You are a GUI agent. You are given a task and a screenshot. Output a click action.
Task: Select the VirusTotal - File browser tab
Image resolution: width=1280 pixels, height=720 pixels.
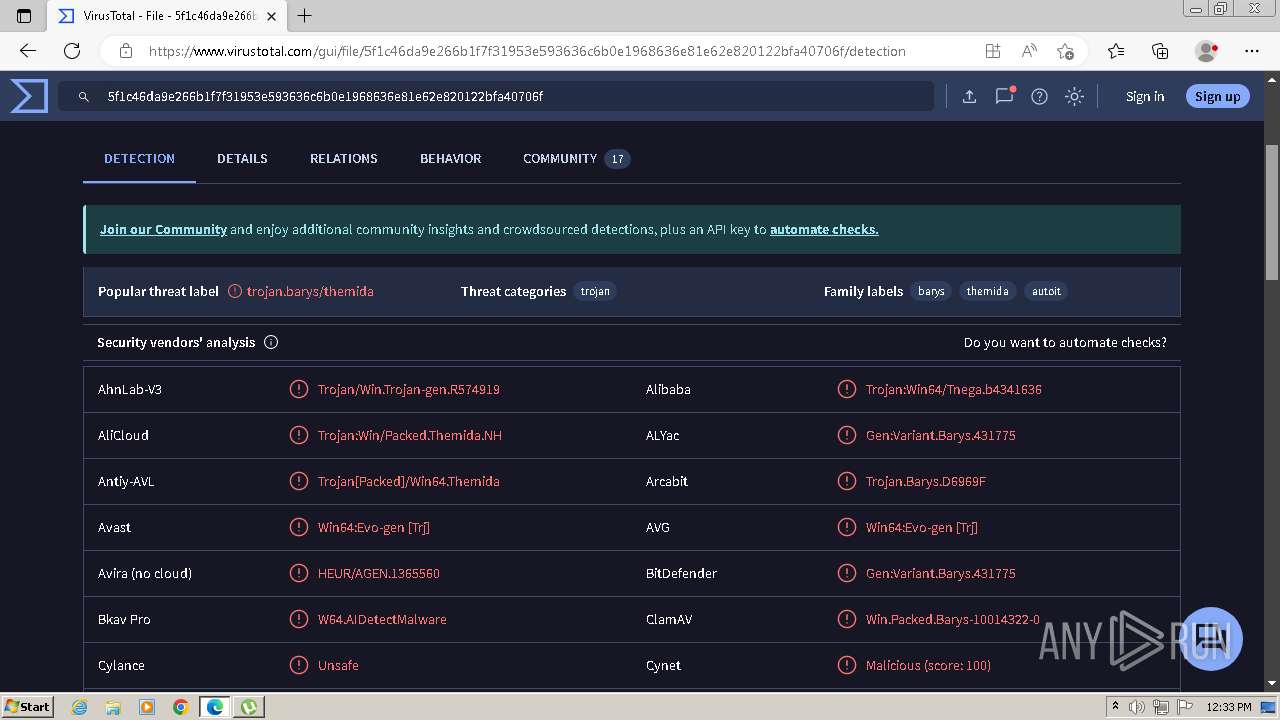point(166,16)
